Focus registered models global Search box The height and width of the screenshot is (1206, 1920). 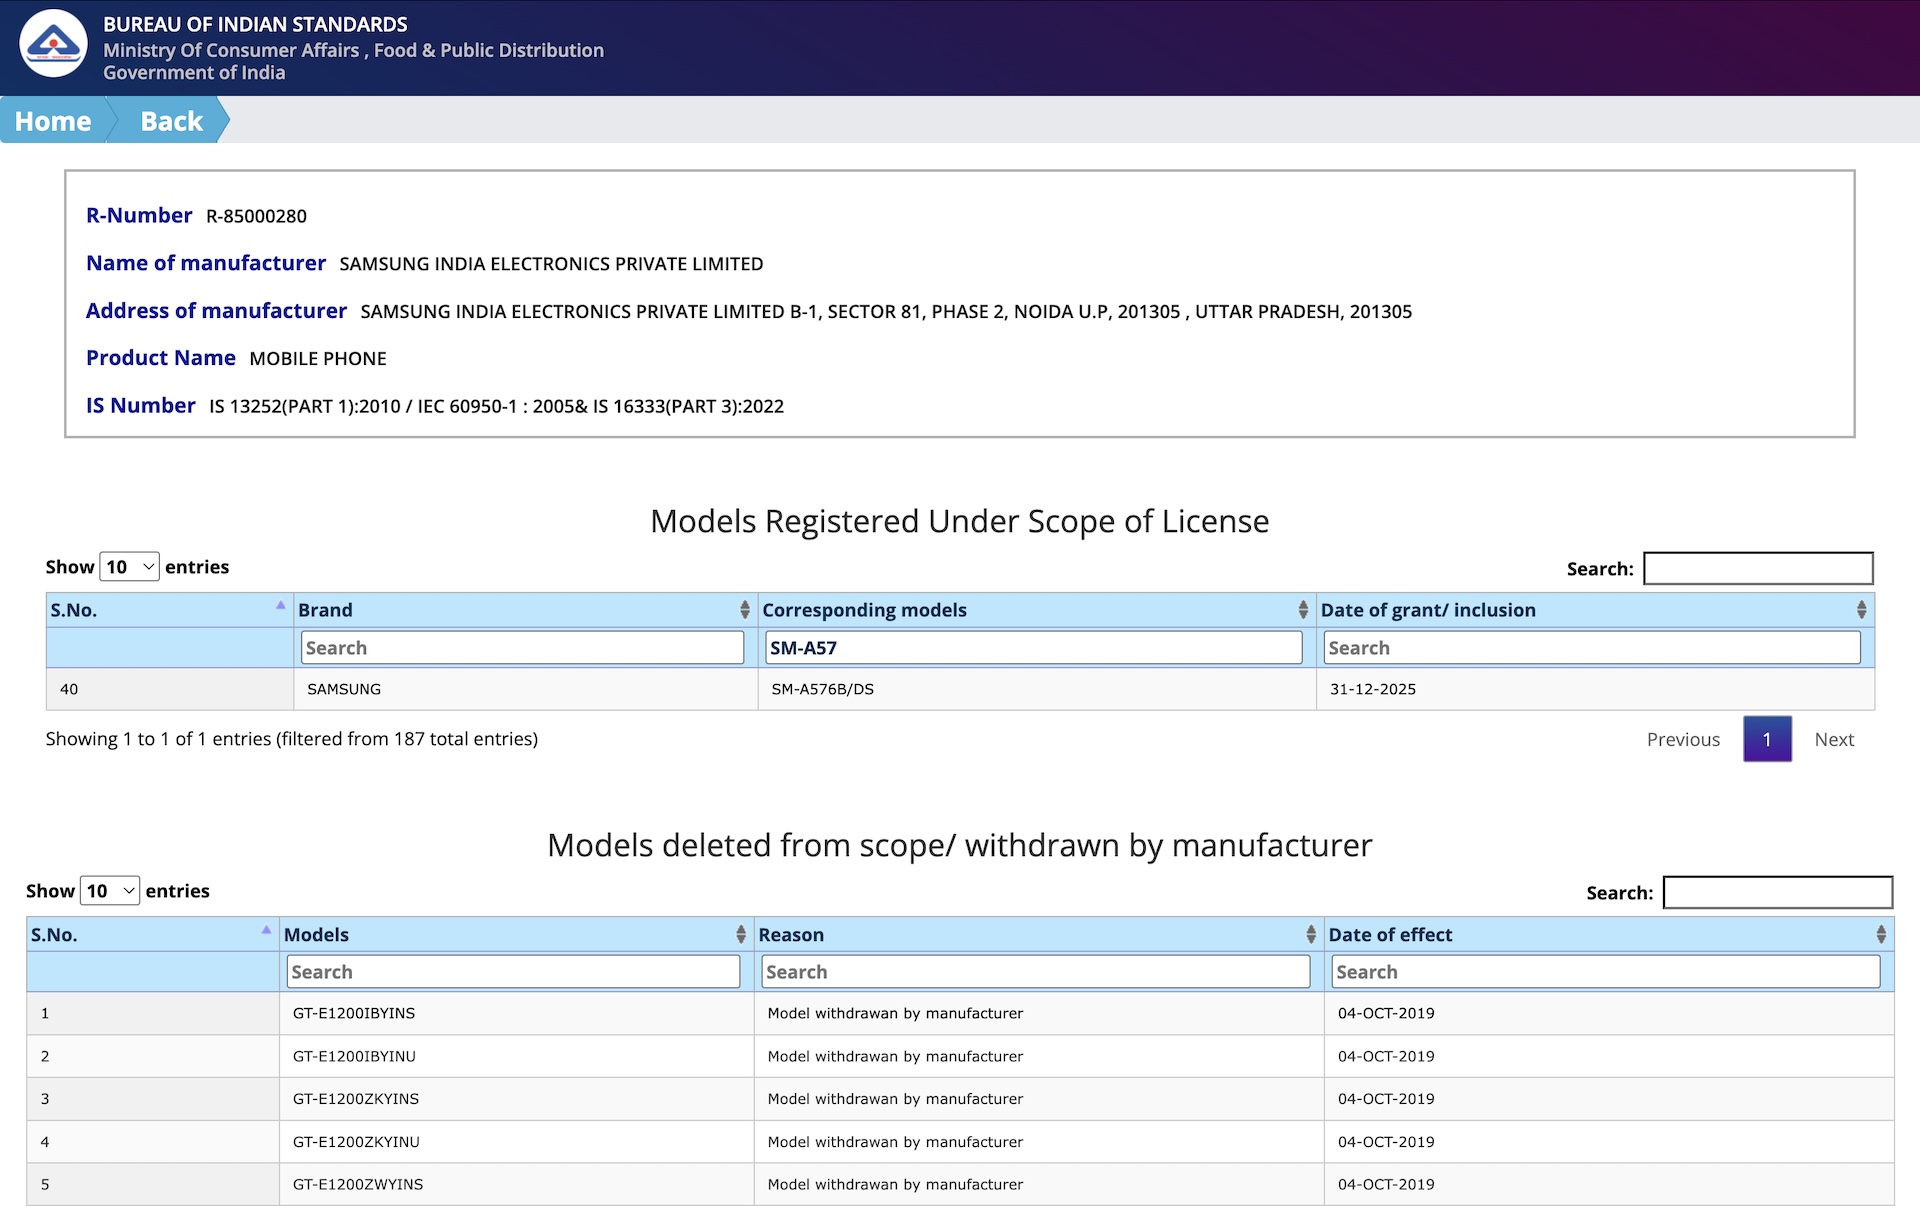tap(1757, 568)
